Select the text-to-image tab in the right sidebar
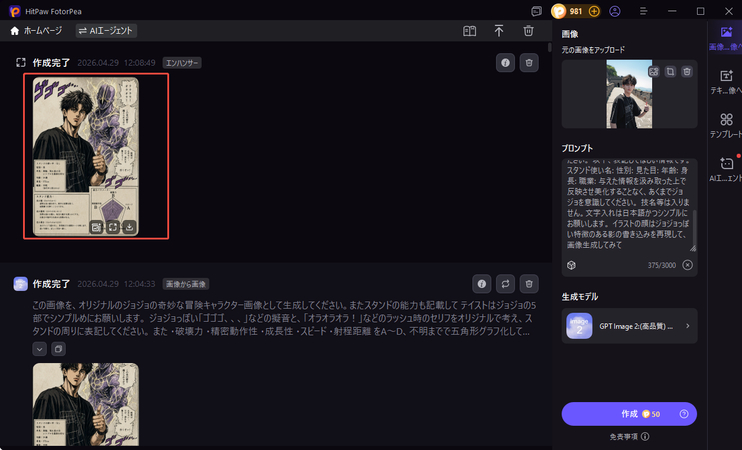The image size is (742, 450). point(726,82)
